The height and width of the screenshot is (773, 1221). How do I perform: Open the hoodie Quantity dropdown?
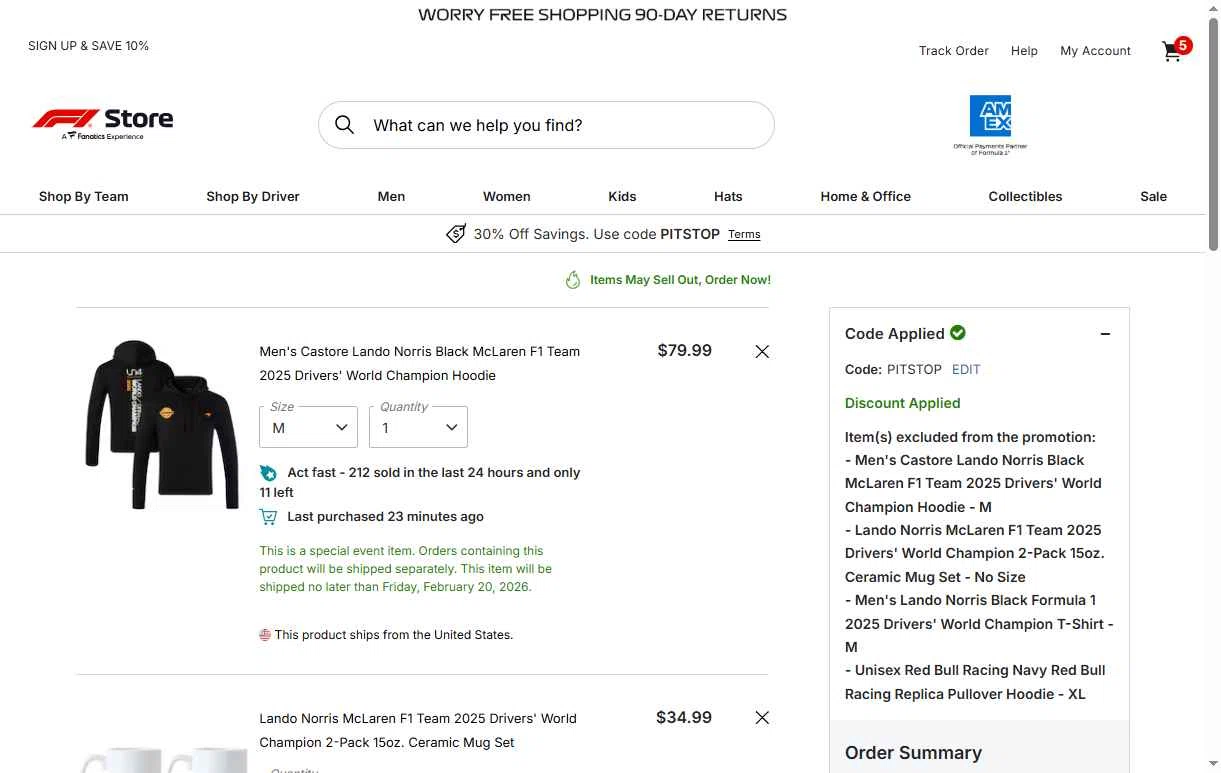[418, 427]
